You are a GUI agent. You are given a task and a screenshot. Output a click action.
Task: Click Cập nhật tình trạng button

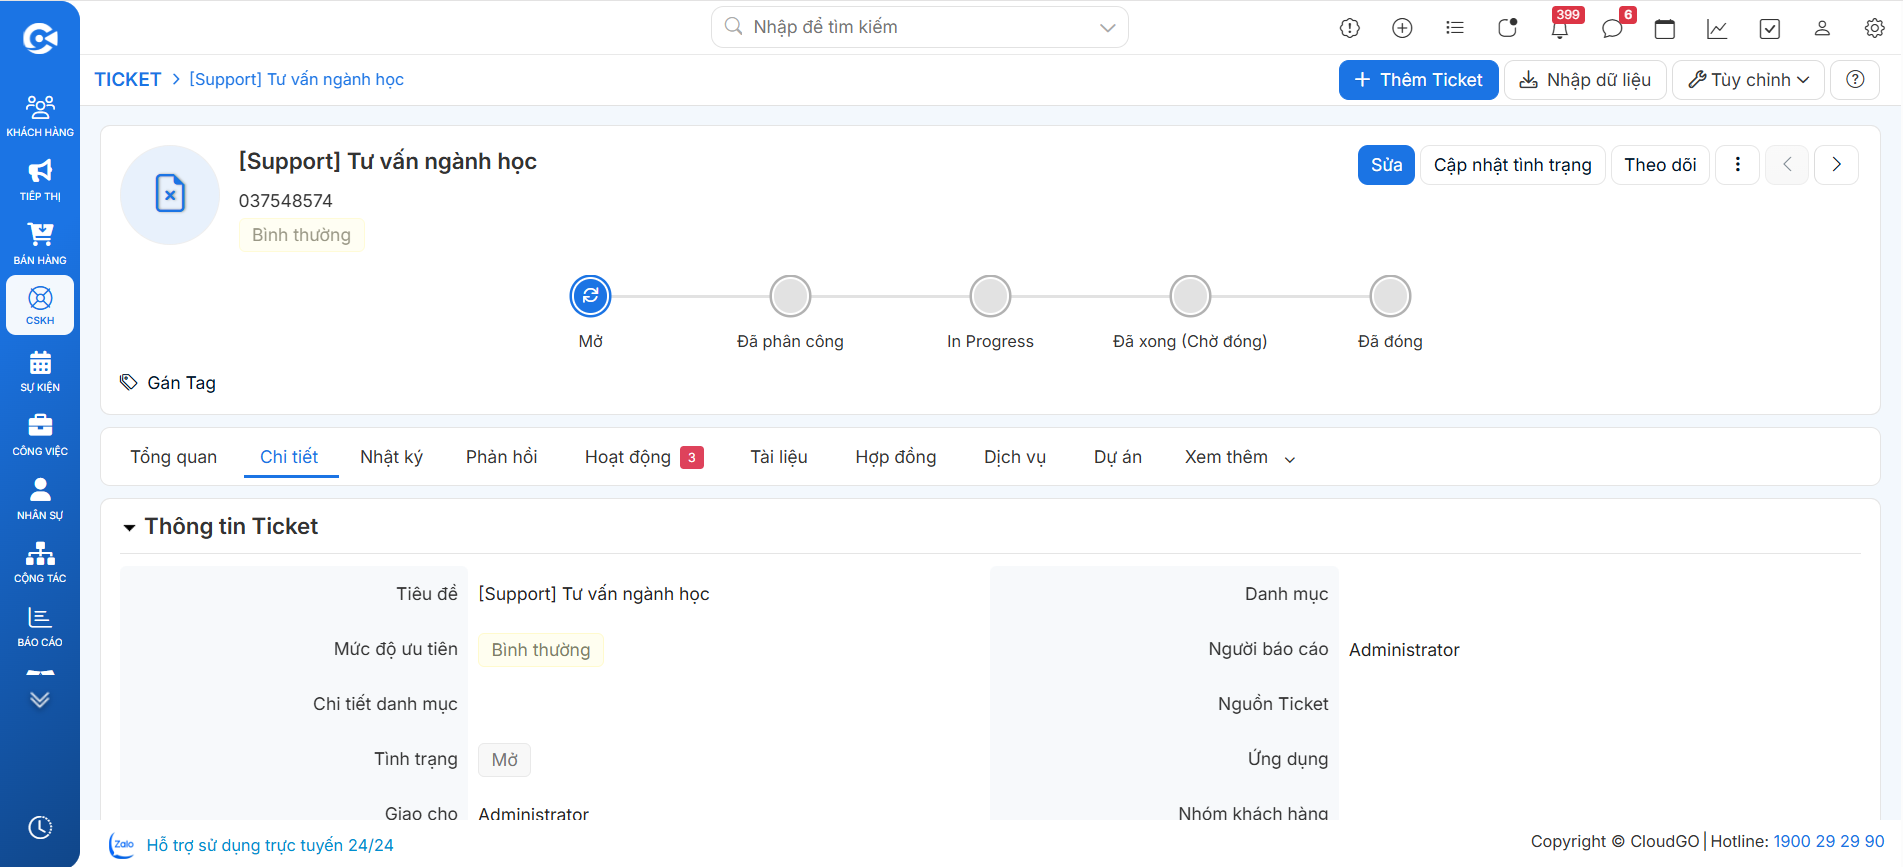click(1512, 165)
